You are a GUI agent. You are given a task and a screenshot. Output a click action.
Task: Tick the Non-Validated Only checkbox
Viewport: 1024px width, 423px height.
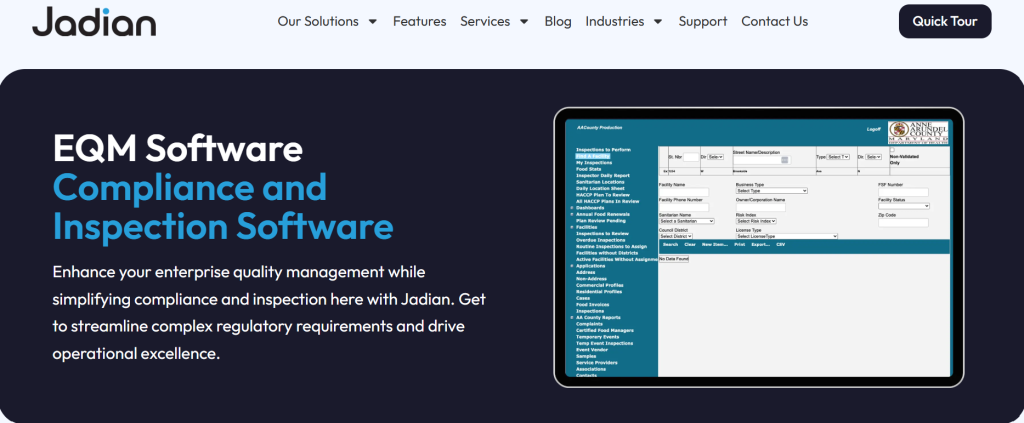(x=892, y=149)
